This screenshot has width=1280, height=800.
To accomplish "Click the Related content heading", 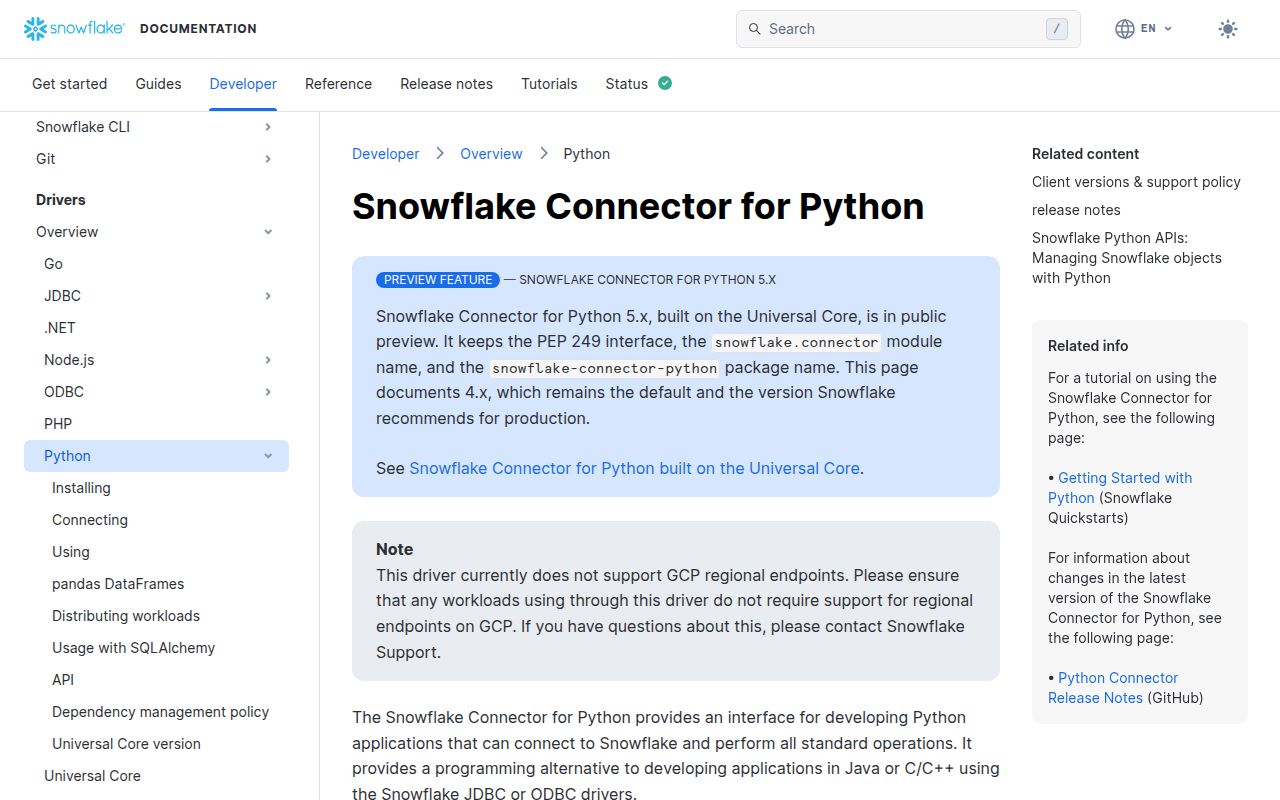I will tap(1085, 154).
